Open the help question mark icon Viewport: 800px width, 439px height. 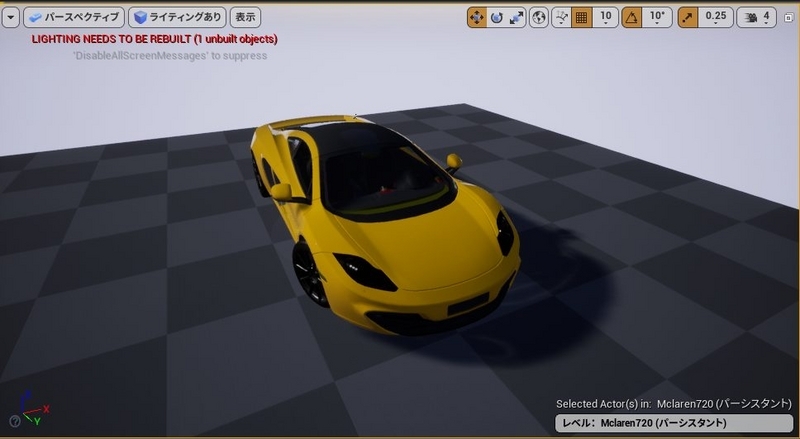(x=15, y=421)
